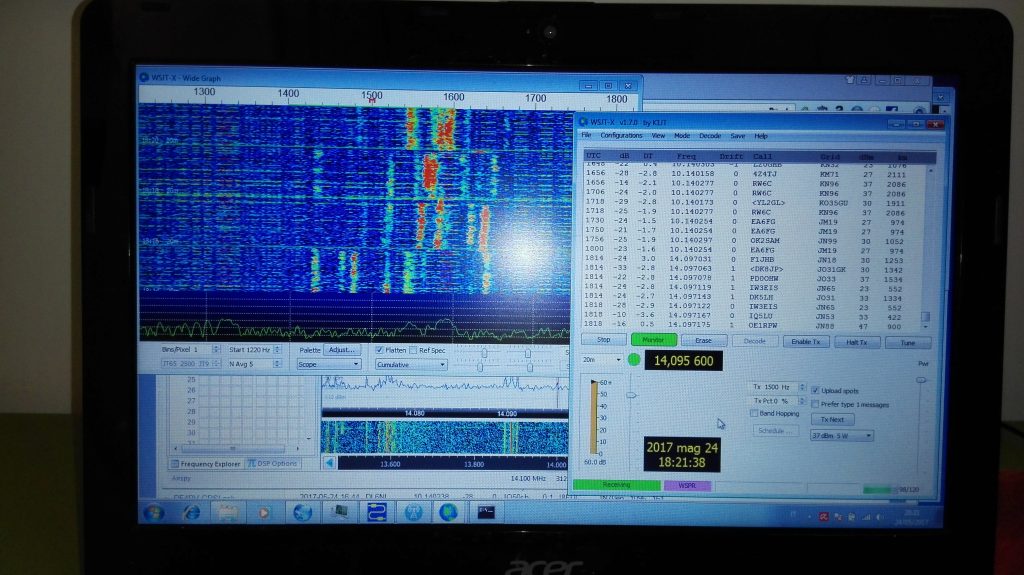The width and height of the screenshot is (1024, 575).
Task: Uncheck the Upload spots checkbox
Action: 815,390
